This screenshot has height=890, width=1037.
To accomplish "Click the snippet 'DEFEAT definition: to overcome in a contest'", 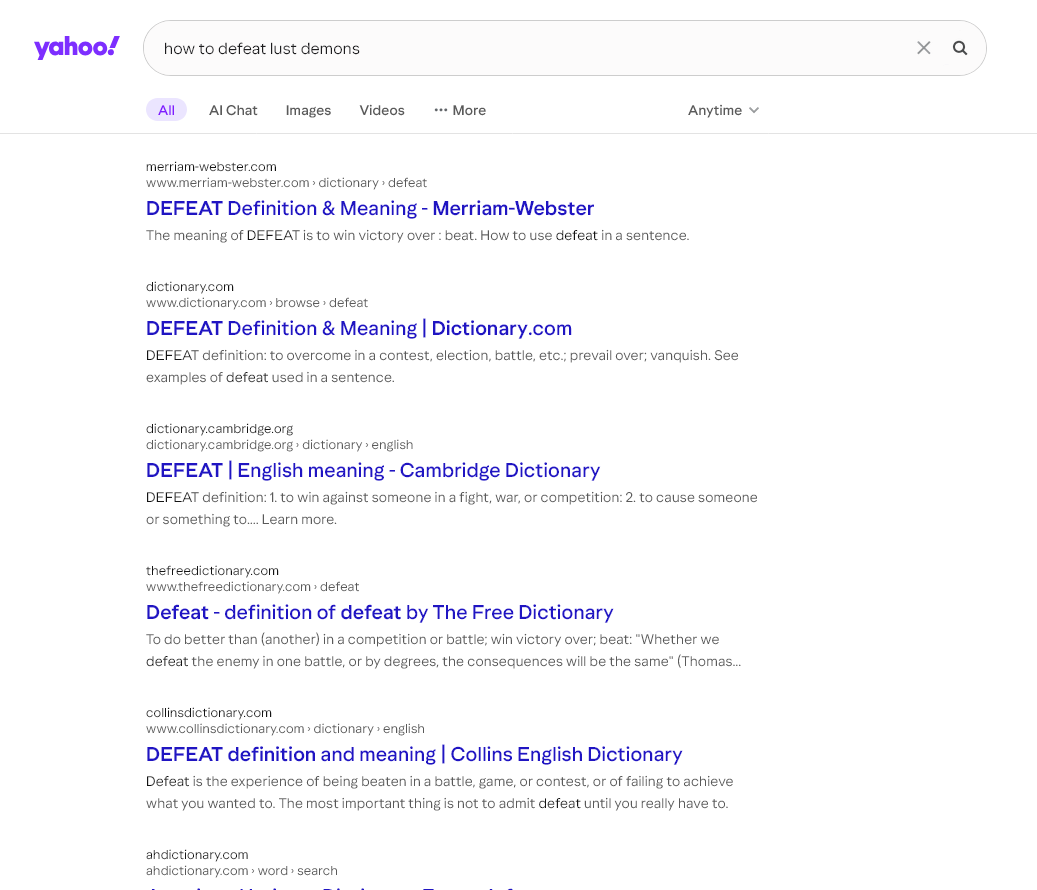I will pyautogui.click(x=442, y=366).
